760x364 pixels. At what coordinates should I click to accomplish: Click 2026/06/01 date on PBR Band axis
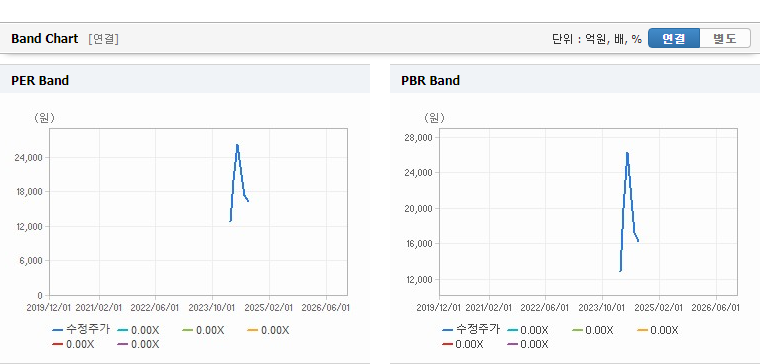[716, 308]
